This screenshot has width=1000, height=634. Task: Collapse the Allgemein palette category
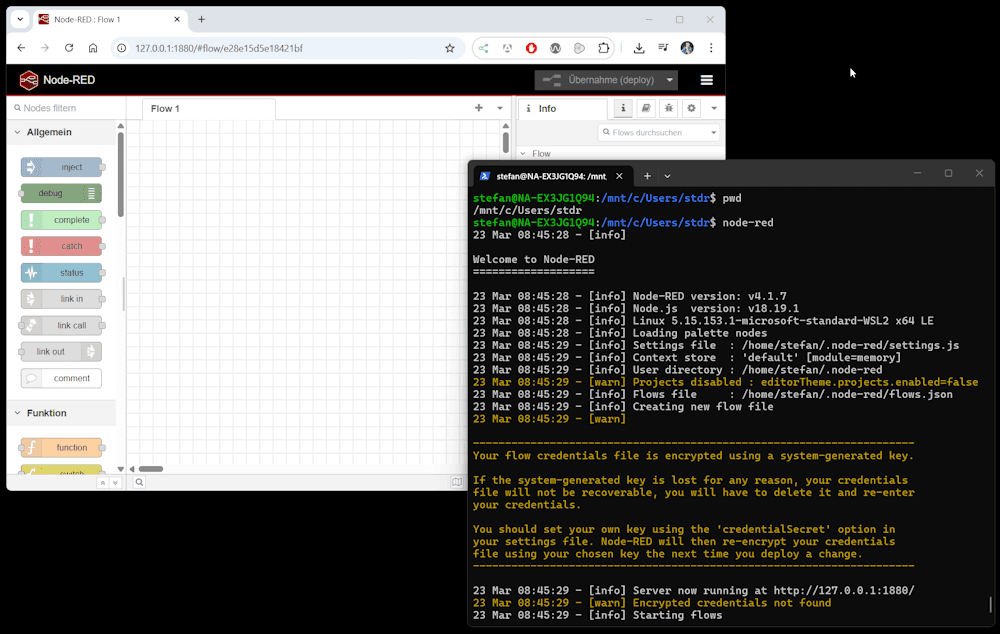coord(17,131)
